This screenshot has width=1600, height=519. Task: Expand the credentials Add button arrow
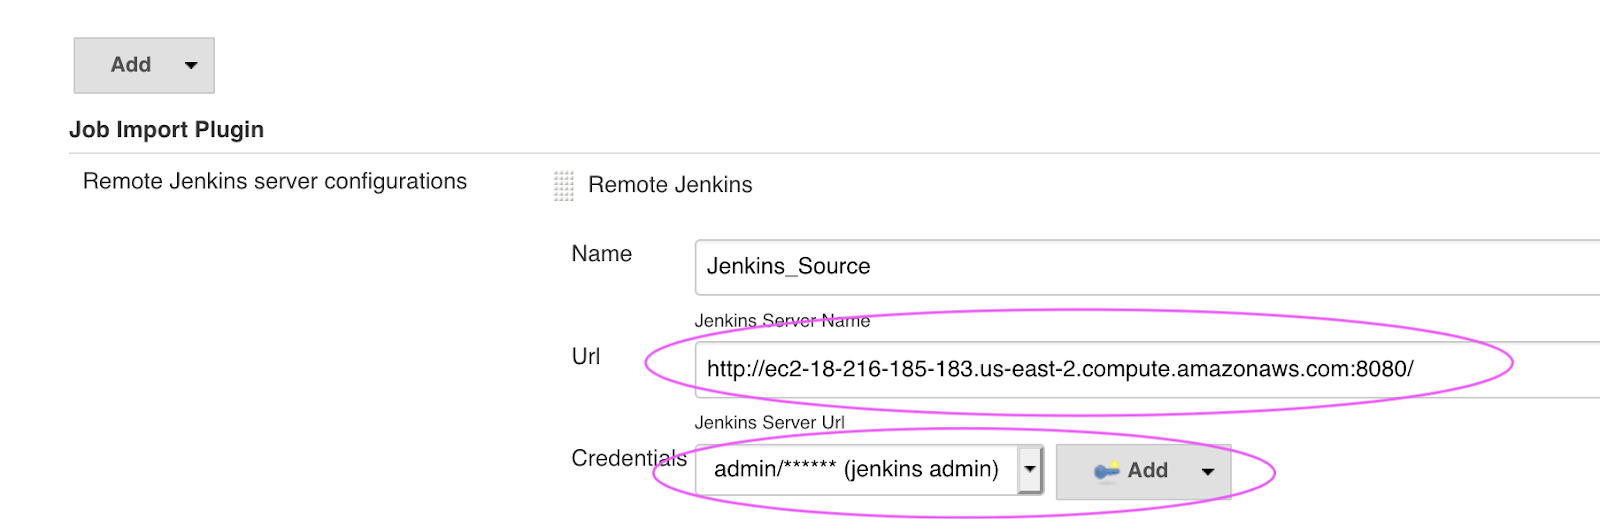1208,472
